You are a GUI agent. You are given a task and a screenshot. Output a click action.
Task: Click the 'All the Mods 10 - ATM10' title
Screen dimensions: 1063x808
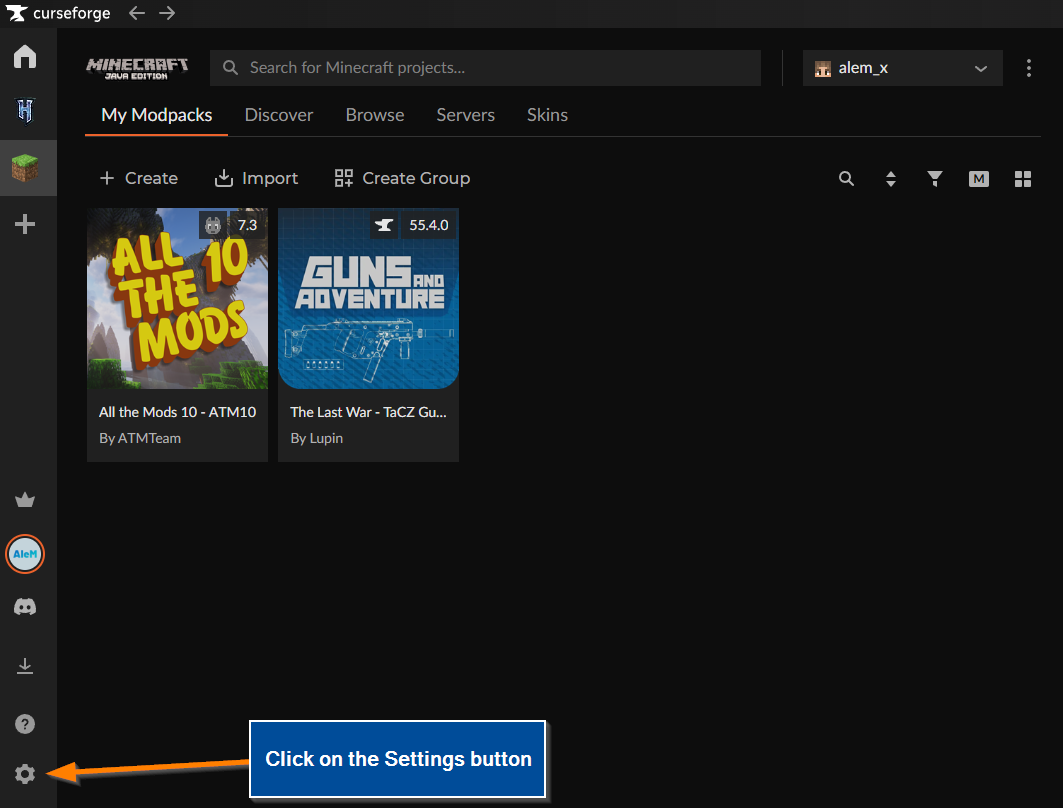[x=178, y=412]
